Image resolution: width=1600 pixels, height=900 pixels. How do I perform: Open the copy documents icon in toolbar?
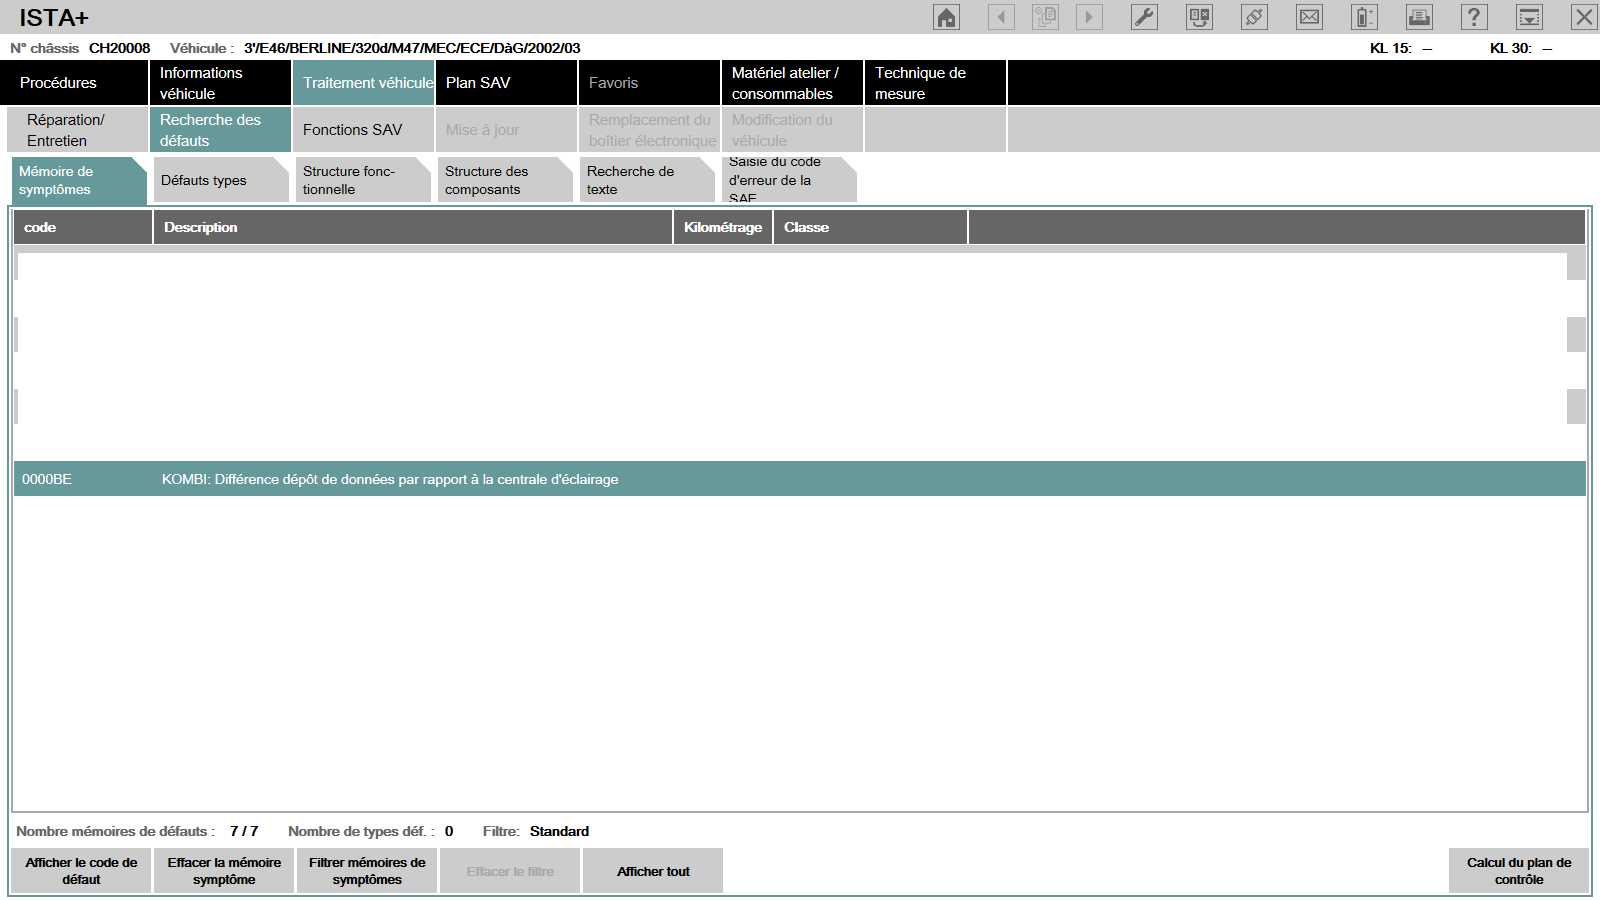[1045, 17]
